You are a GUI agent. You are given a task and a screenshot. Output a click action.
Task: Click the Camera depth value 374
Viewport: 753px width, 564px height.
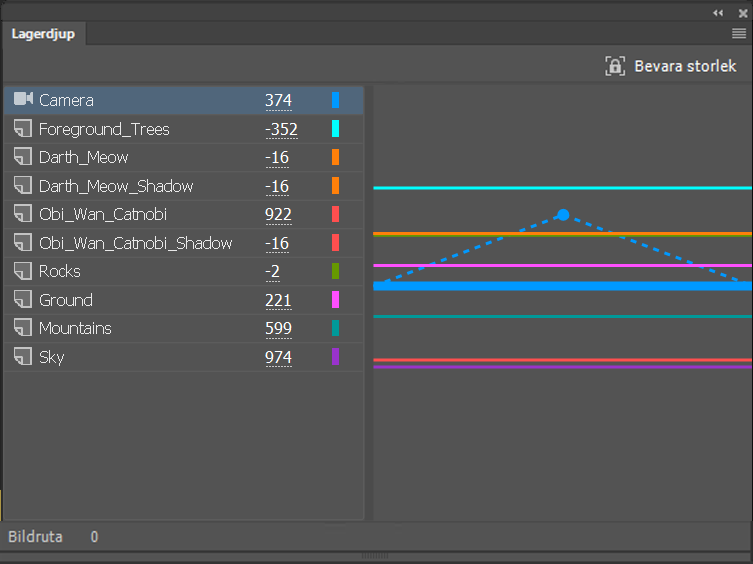[x=278, y=100]
